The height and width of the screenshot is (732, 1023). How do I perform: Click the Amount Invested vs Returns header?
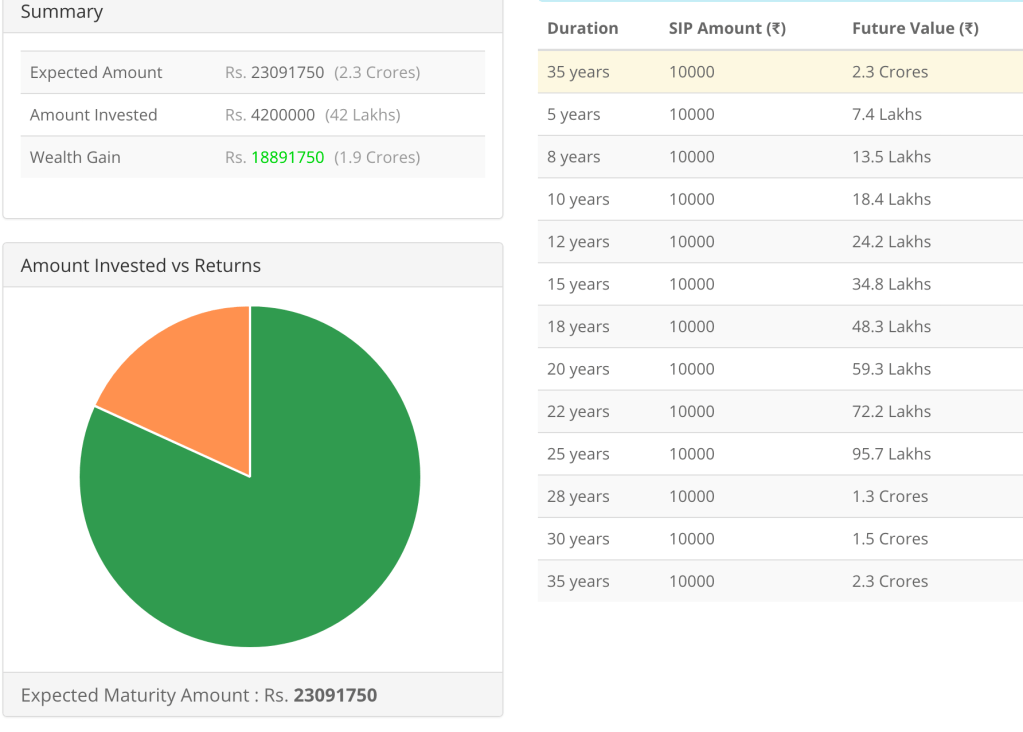[x=140, y=265]
